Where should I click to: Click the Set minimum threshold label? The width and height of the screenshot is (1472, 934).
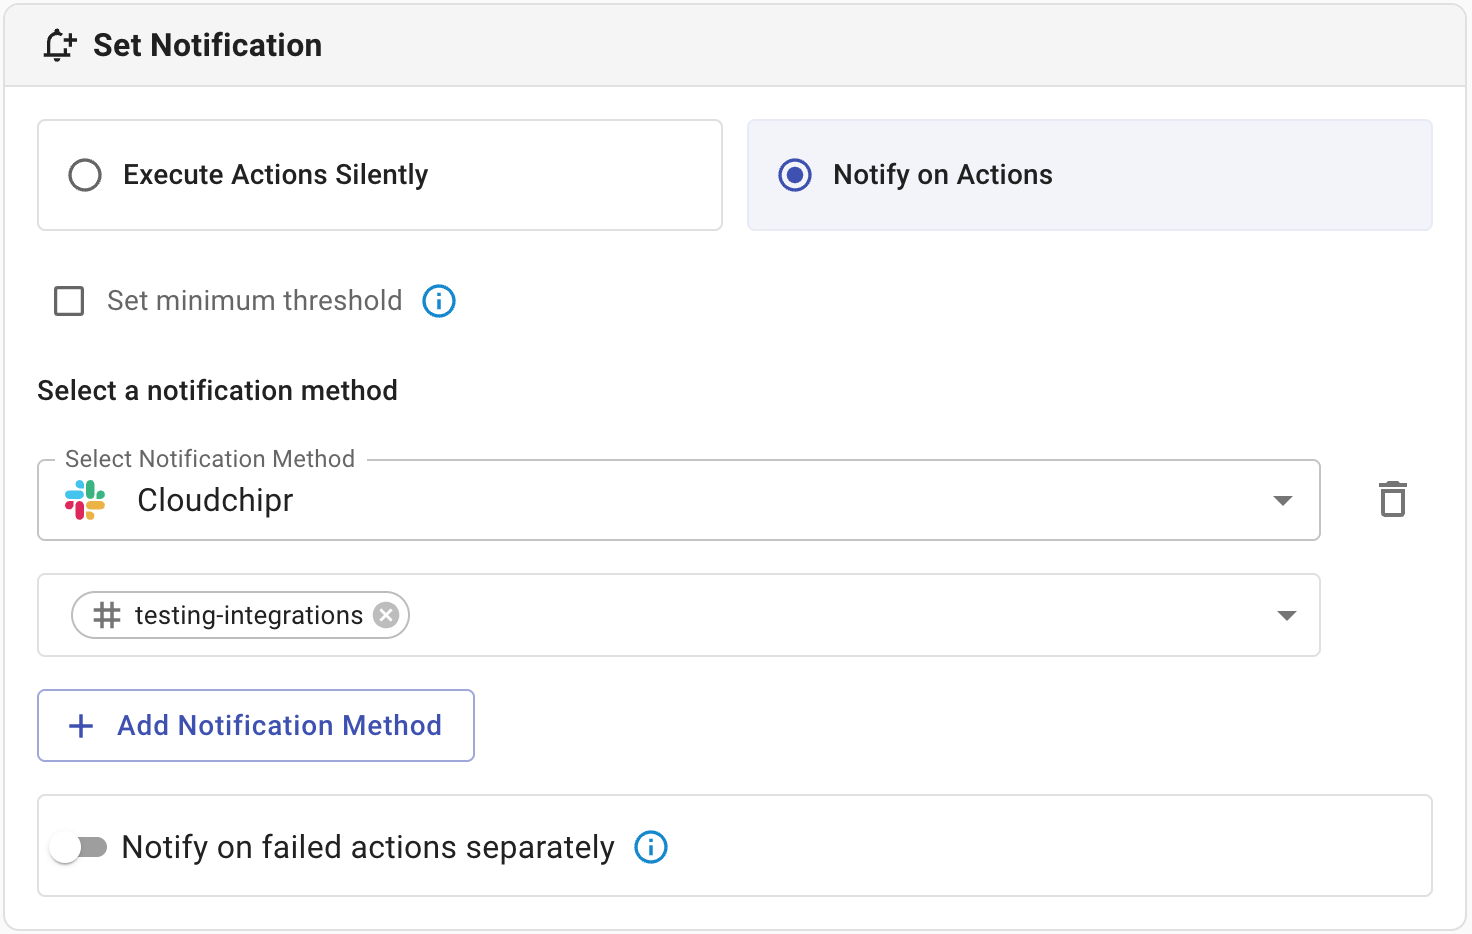254,301
